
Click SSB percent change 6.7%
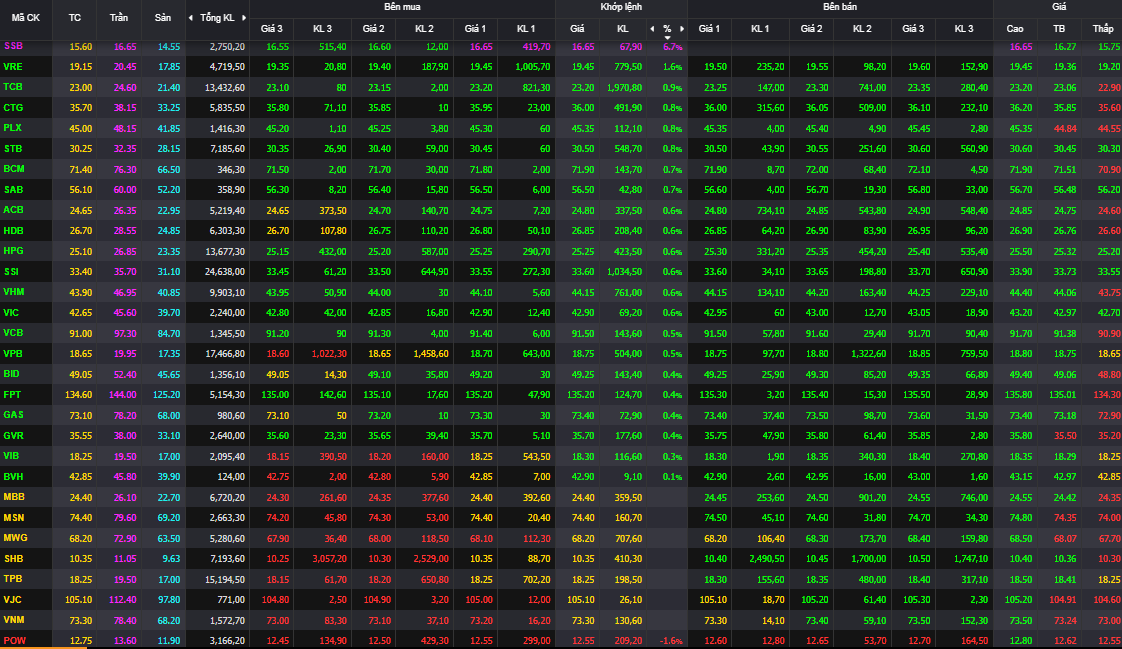pyautogui.click(x=672, y=47)
